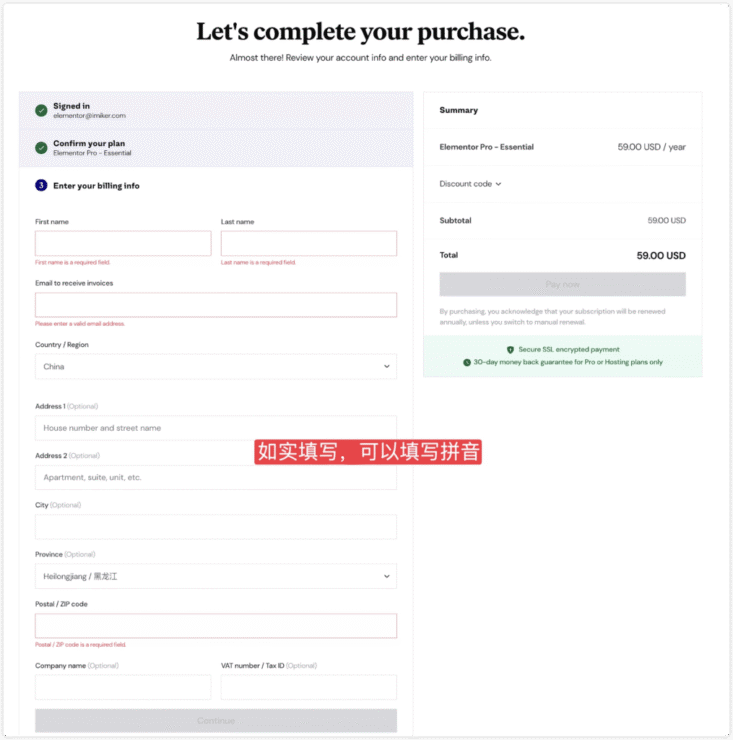Click the green checkmark beside Signed in
This screenshot has width=733, height=740.
point(41,110)
